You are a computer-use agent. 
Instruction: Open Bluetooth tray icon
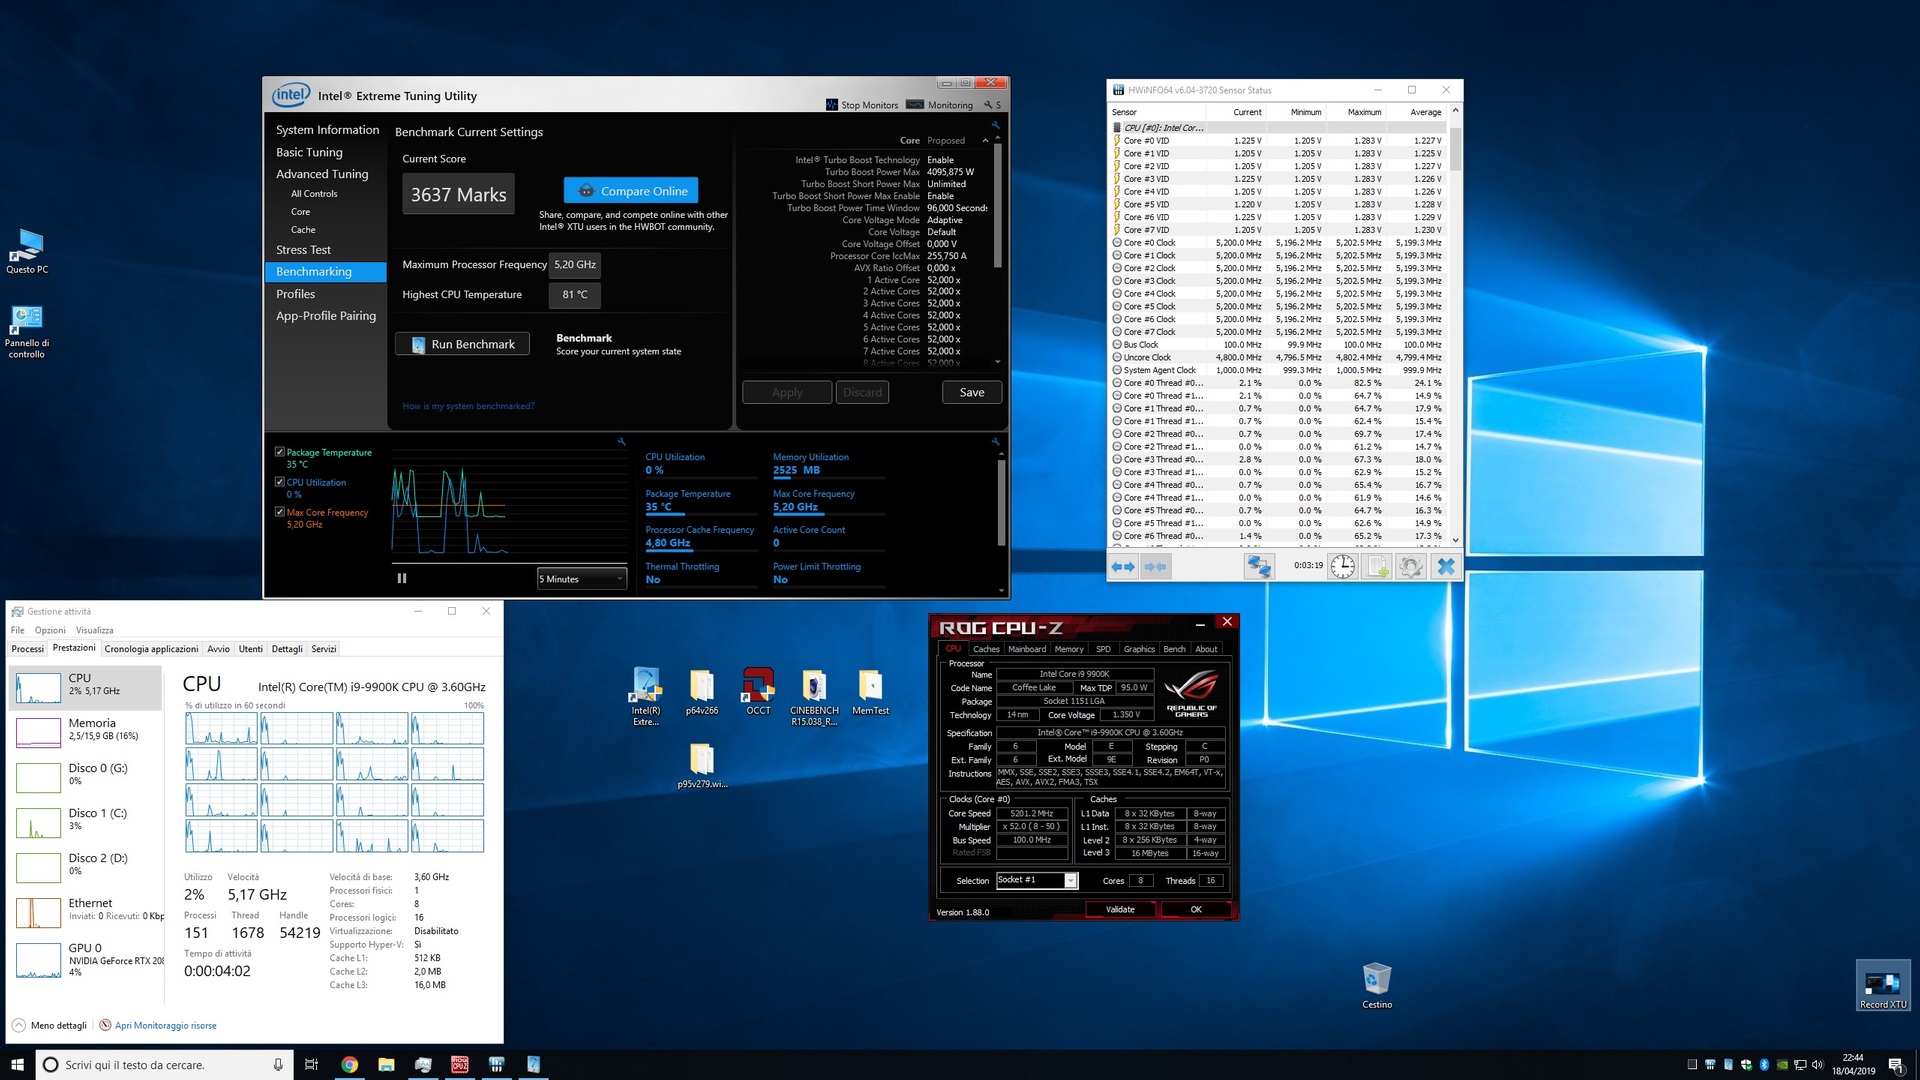tap(1764, 1064)
